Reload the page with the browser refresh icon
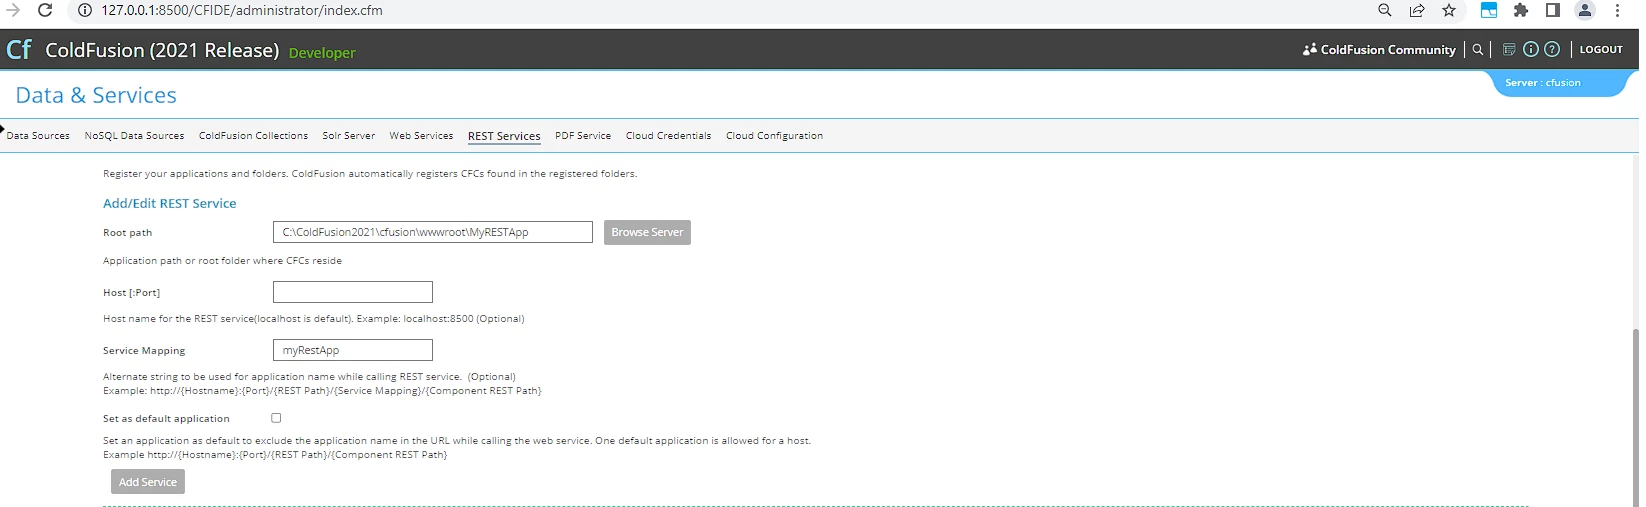The height and width of the screenshot is (507, 1646). (x=45, y=10)
